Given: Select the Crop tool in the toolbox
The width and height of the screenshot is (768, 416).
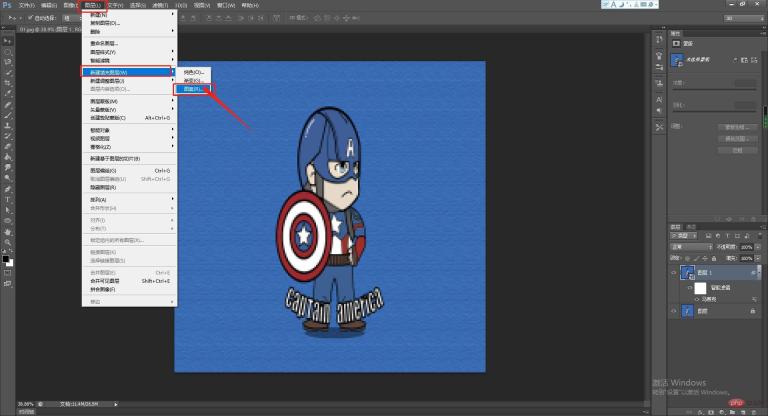Looking at the screenshot, I should click(x=7, y=83).
